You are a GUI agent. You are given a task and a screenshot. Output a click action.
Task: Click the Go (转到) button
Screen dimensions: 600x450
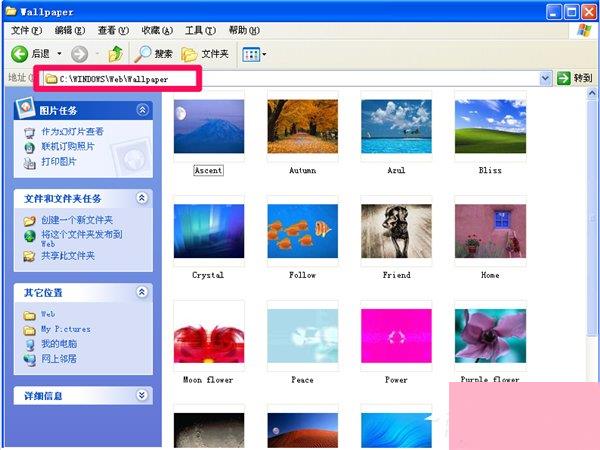click(x=574, y=78)
